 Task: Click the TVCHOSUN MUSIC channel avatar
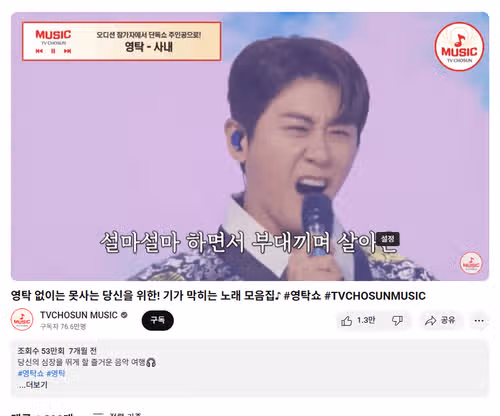[x=22, y=320]
